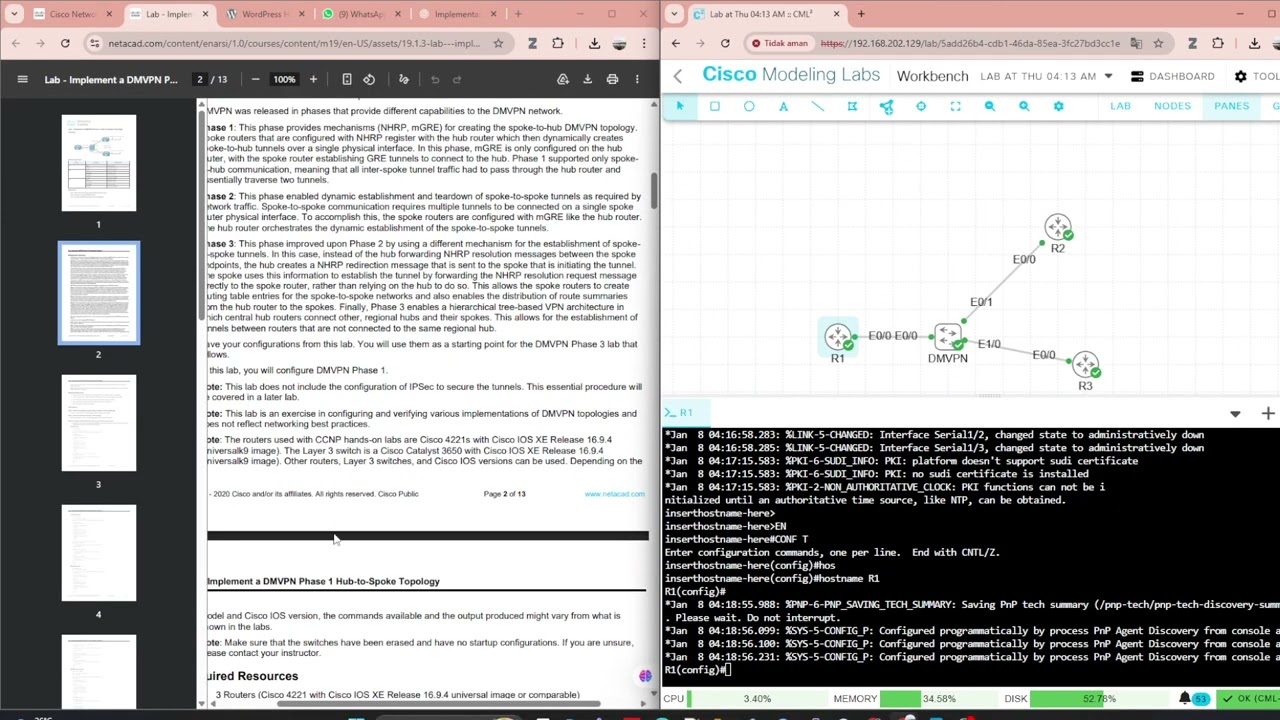Open extensions puzzle icon in left browser

pos(558,43)
